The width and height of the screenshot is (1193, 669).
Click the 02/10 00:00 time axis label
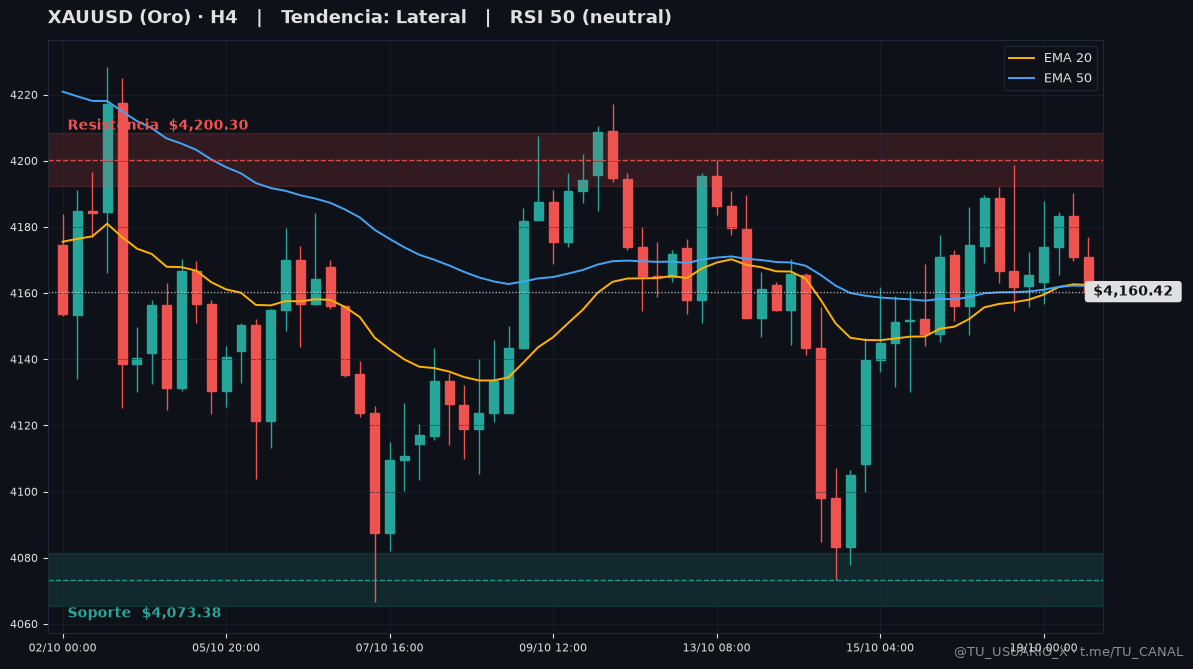pyautogui.click(x=63, y=648)
